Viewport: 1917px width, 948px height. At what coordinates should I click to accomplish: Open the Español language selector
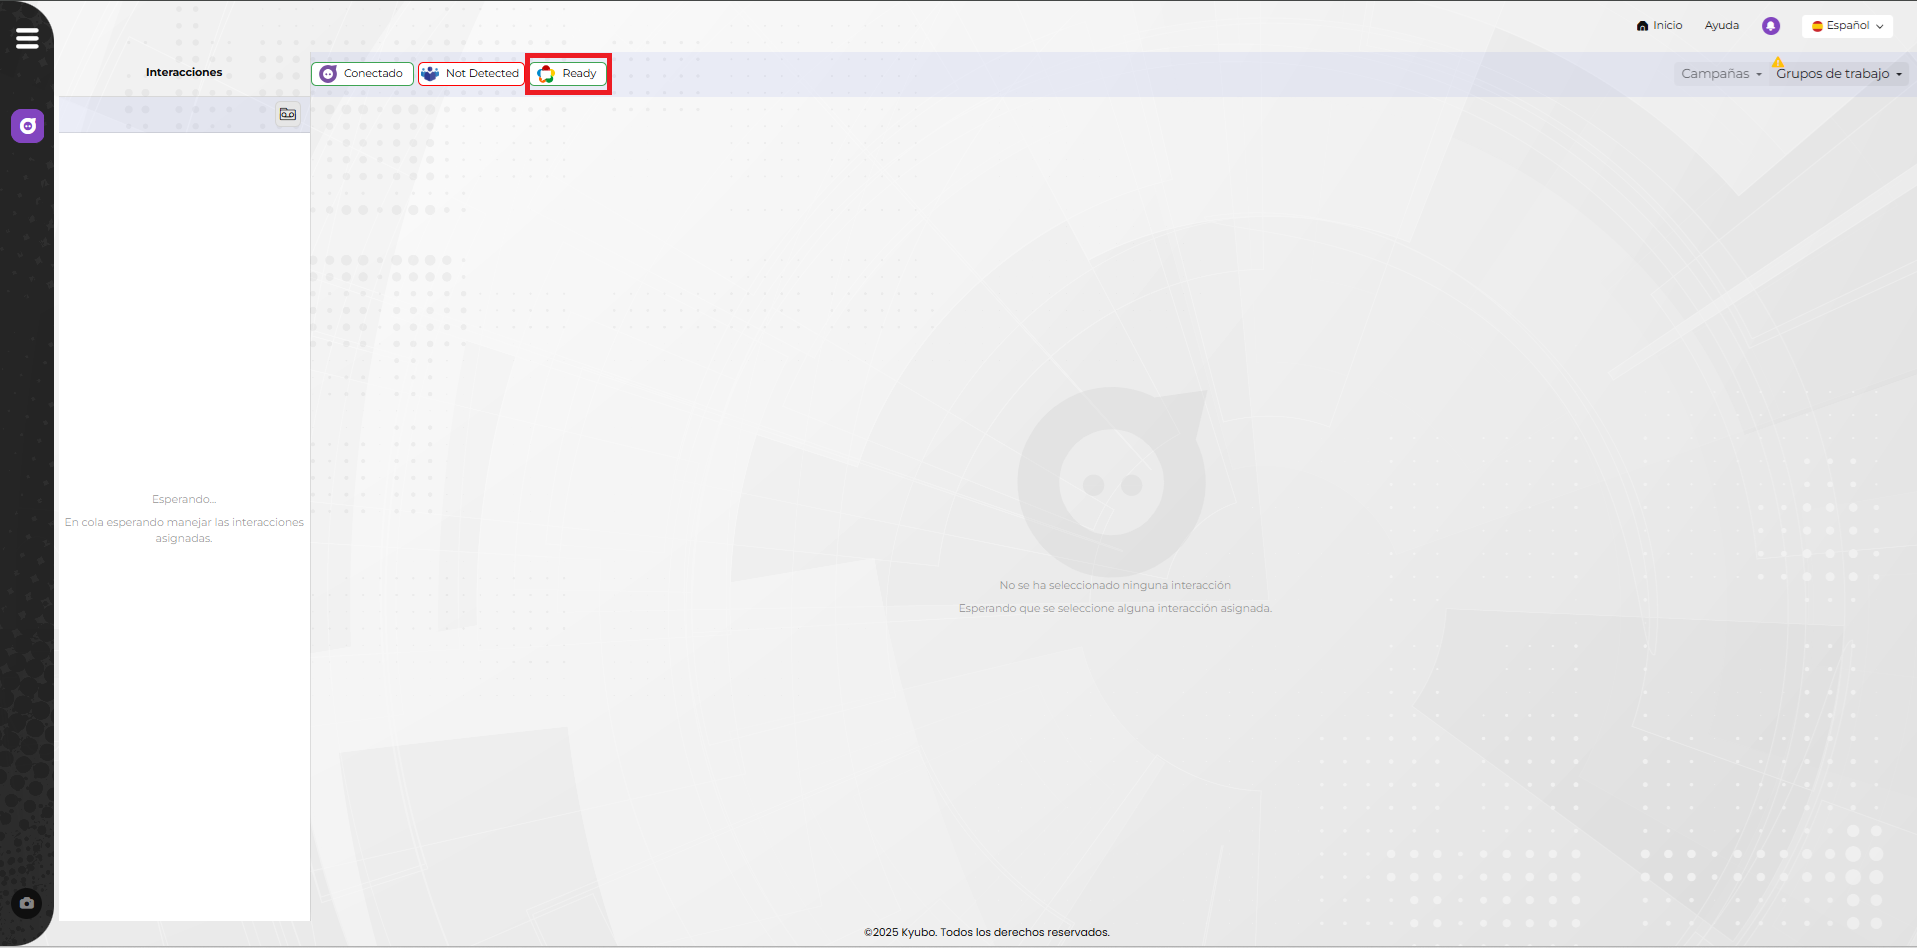click(1847, 26)
